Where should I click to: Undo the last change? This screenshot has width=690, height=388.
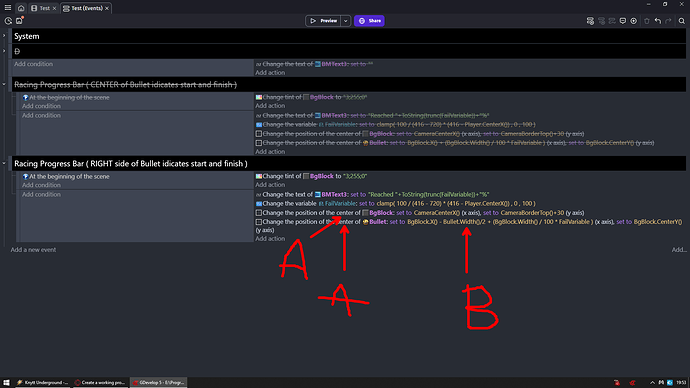658,21
